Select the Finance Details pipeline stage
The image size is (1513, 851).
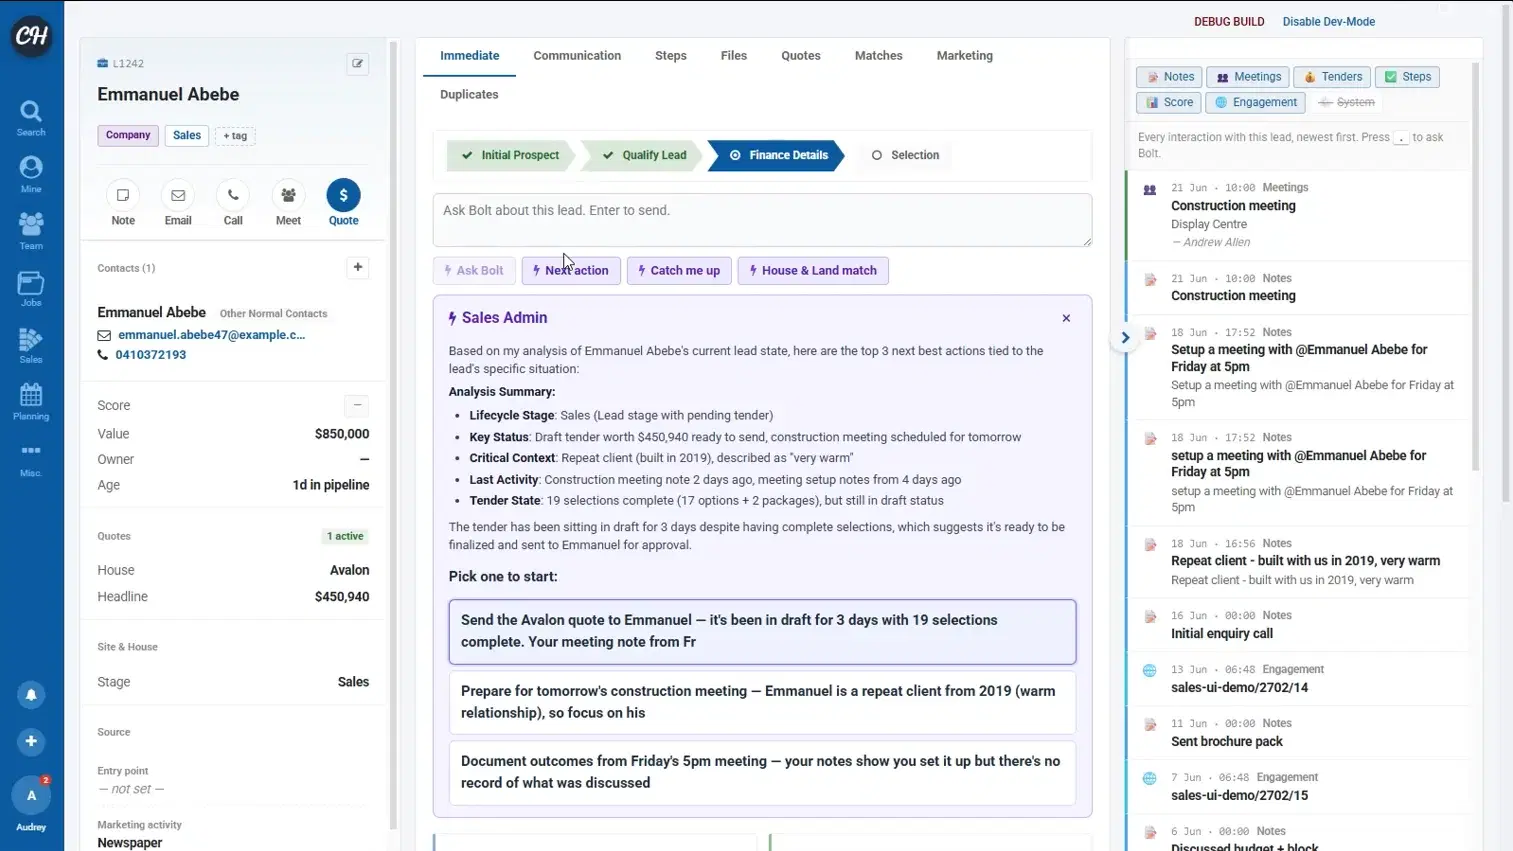pos(778,155)
